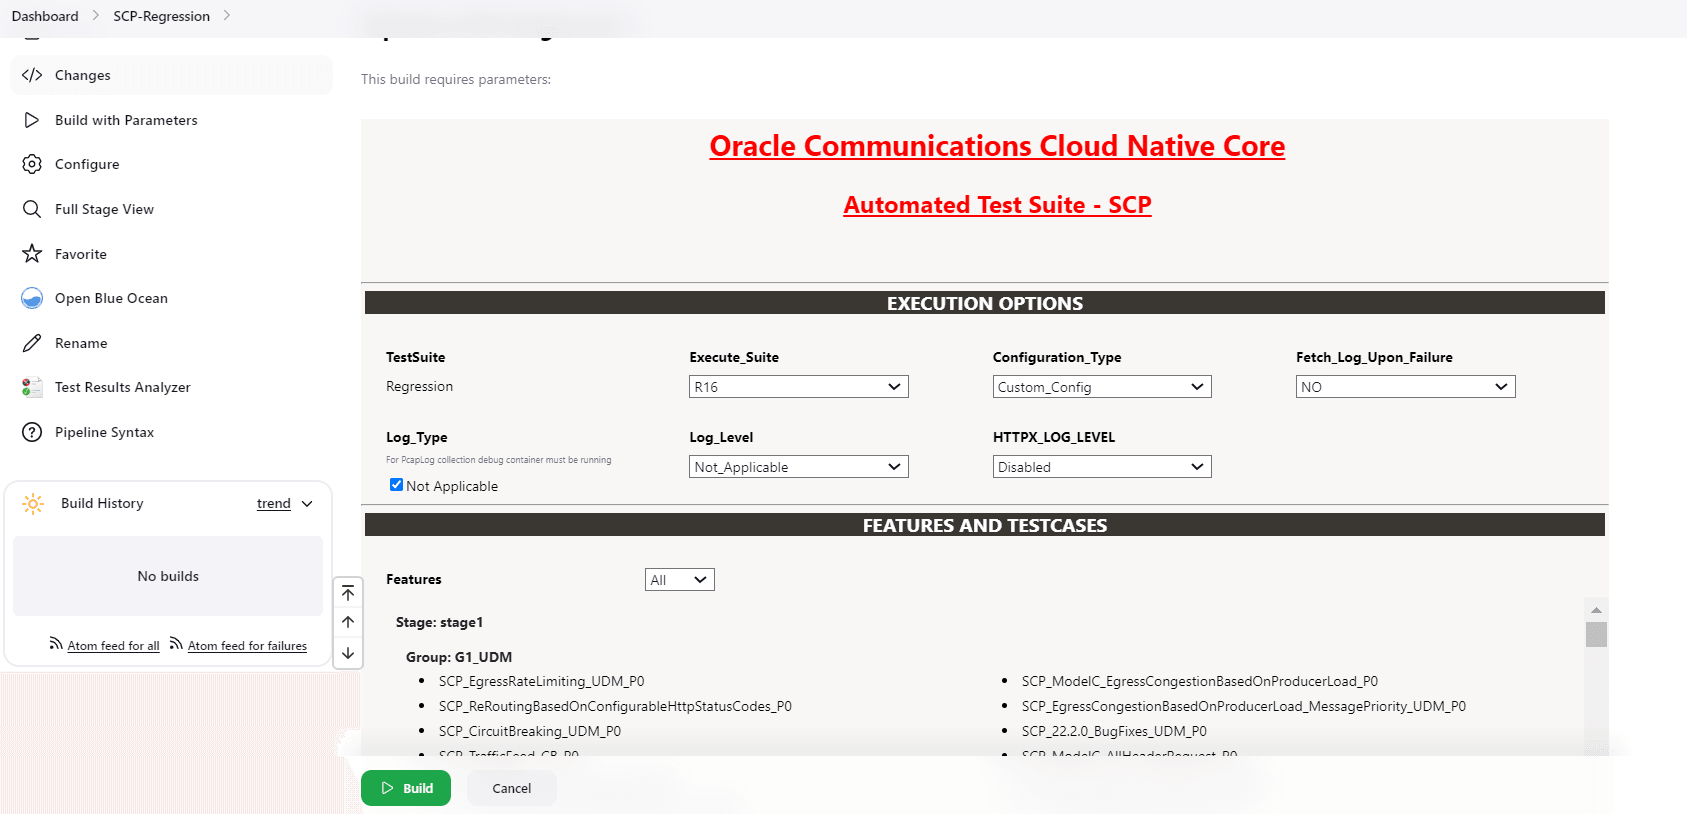Click the Changes code icon

[32, 75]
